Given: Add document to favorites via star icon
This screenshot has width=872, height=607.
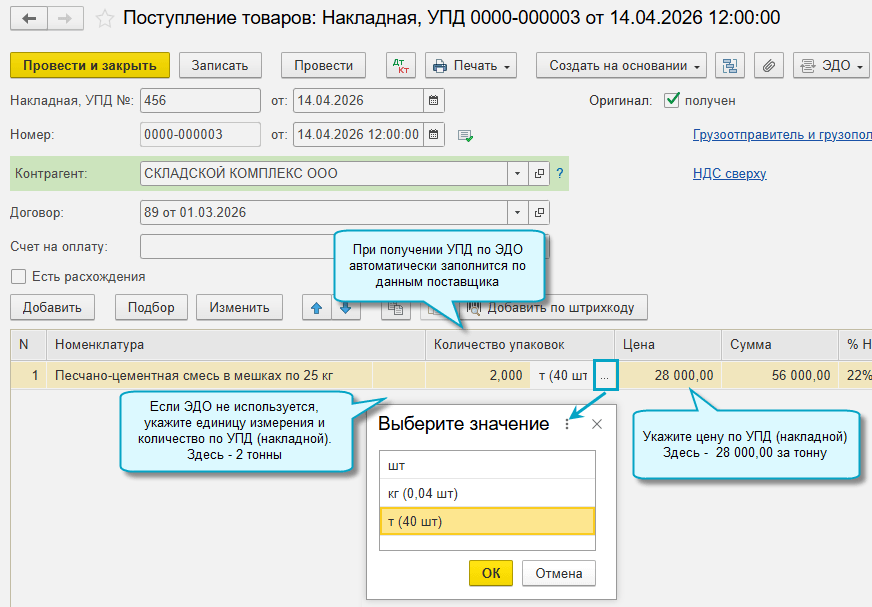Looking at the screenshot, I should click(x=104, y=19).
